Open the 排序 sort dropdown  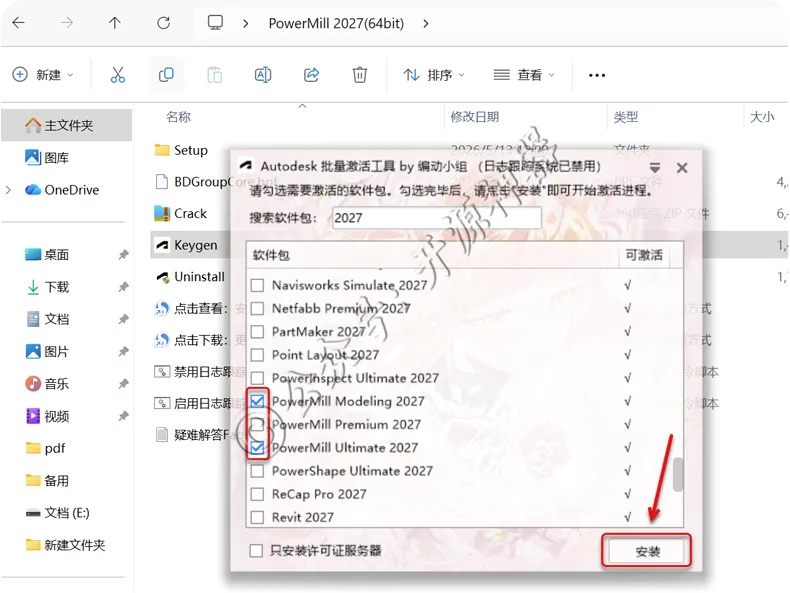click(x=434, y=75)
